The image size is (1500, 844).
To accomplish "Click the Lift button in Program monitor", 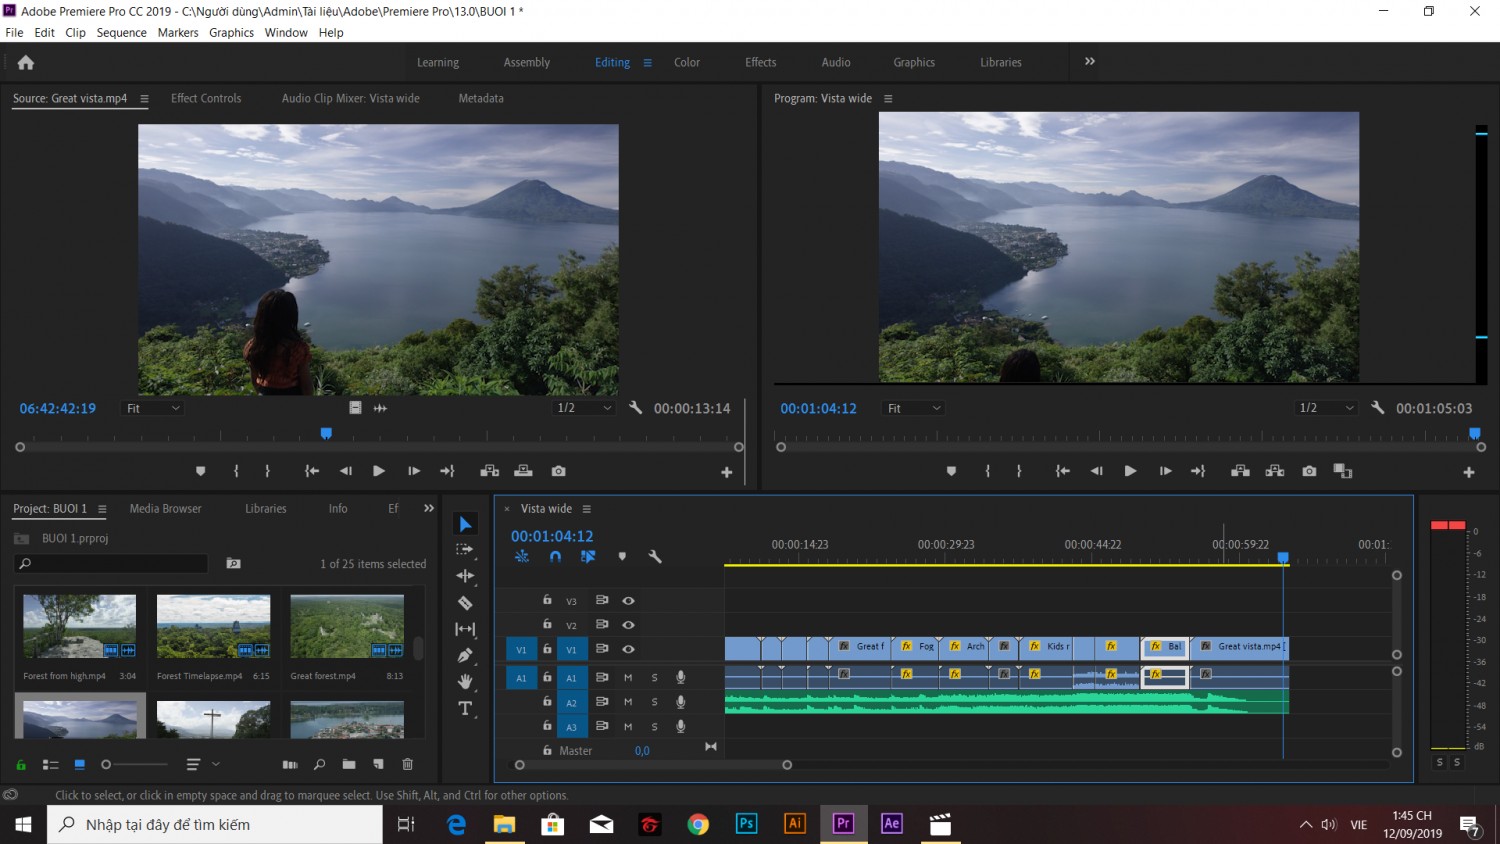I will coord(1240,471).
